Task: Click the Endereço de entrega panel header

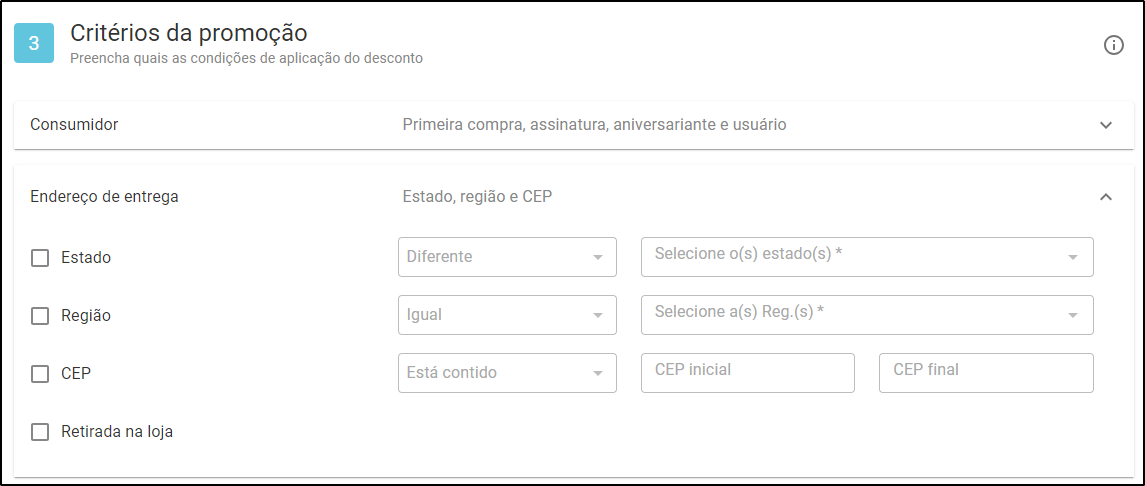Action: [x=574, y=197]
